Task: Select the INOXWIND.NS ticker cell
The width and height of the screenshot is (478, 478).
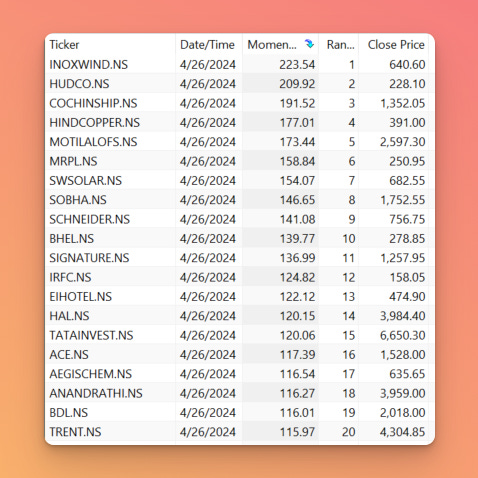Action: pos(89,64)
